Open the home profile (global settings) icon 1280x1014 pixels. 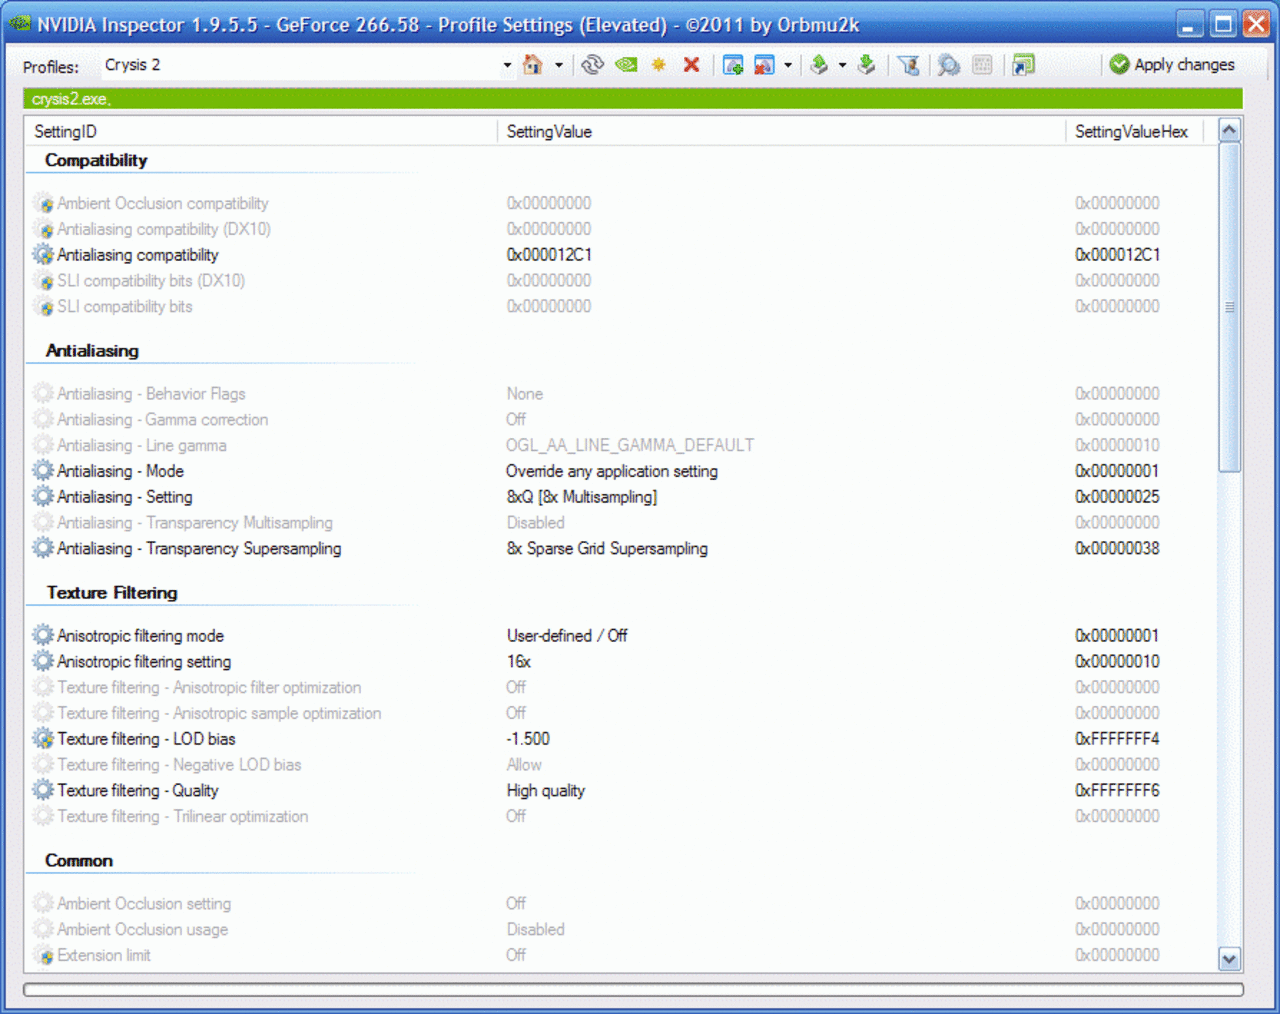coord(533,65)
